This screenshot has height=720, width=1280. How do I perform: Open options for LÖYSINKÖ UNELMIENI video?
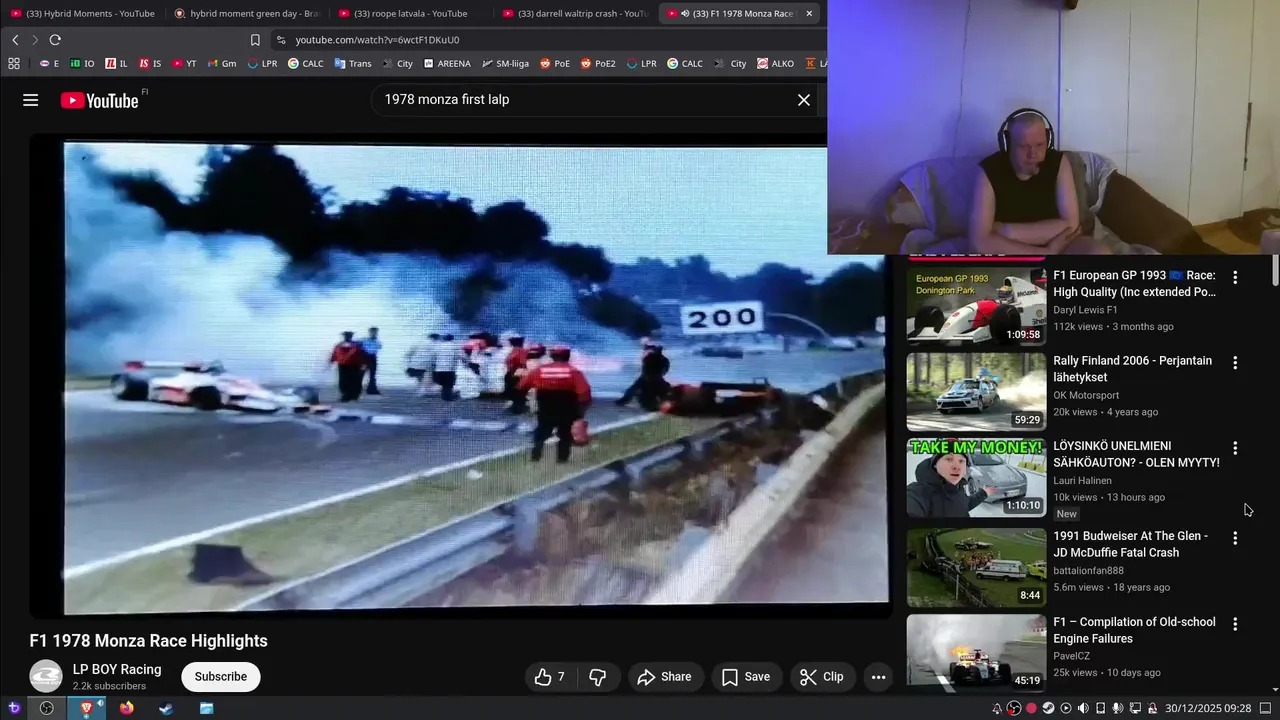point(1235,448)
